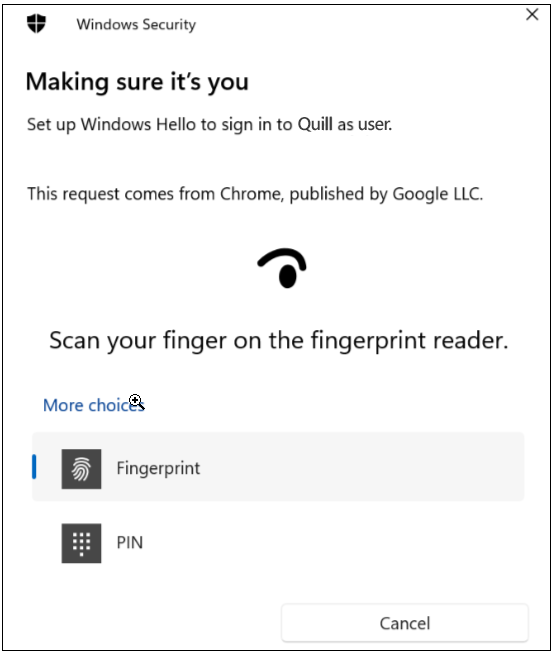Click the "Set up Windows Hello" description
This screenshot has height=654, width=553.
coord(209,125)
